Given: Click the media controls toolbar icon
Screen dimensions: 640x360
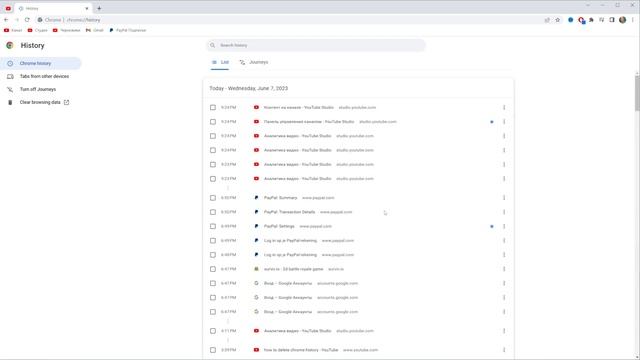Looking at the screenshot, I should click(x=602, y=20).
